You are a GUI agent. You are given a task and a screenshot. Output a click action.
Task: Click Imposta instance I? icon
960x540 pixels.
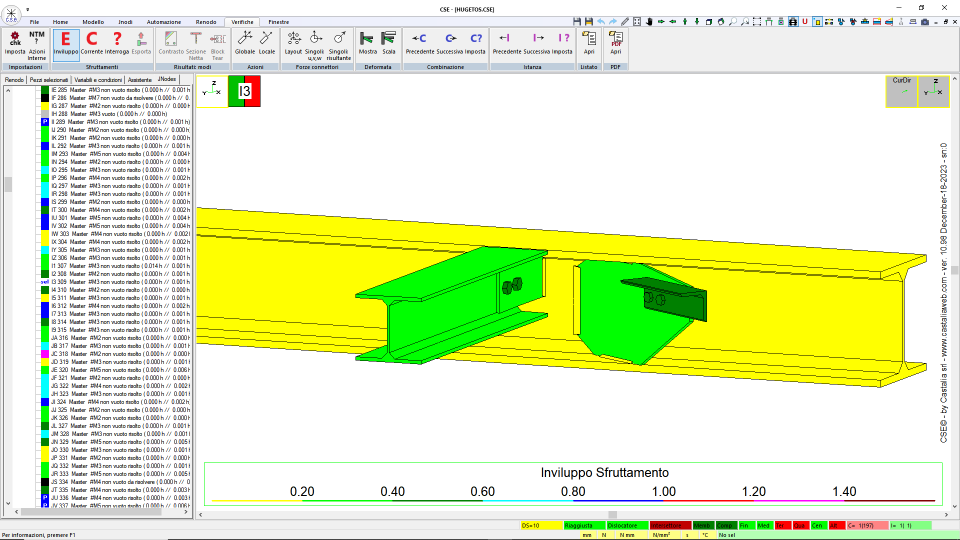(563, 43)
